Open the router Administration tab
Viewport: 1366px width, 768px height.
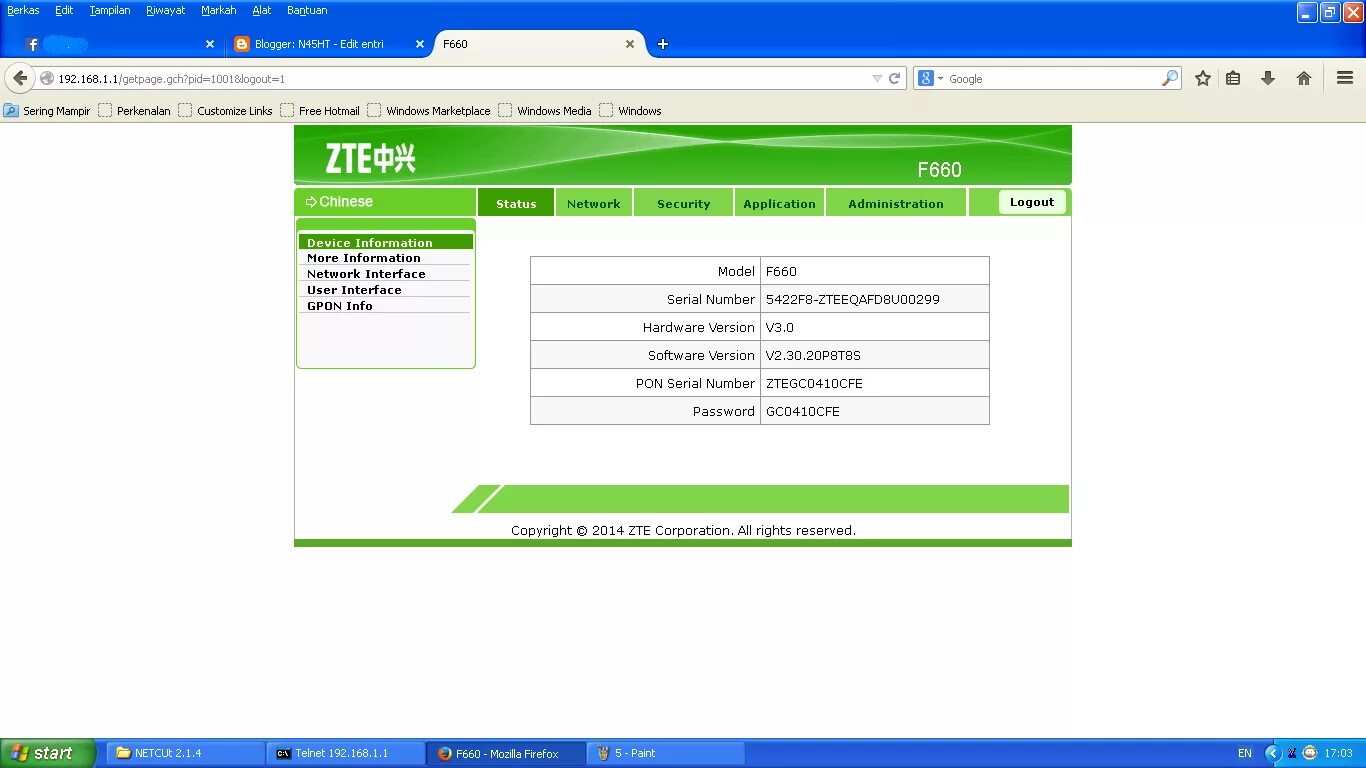[x=896, y=203]
